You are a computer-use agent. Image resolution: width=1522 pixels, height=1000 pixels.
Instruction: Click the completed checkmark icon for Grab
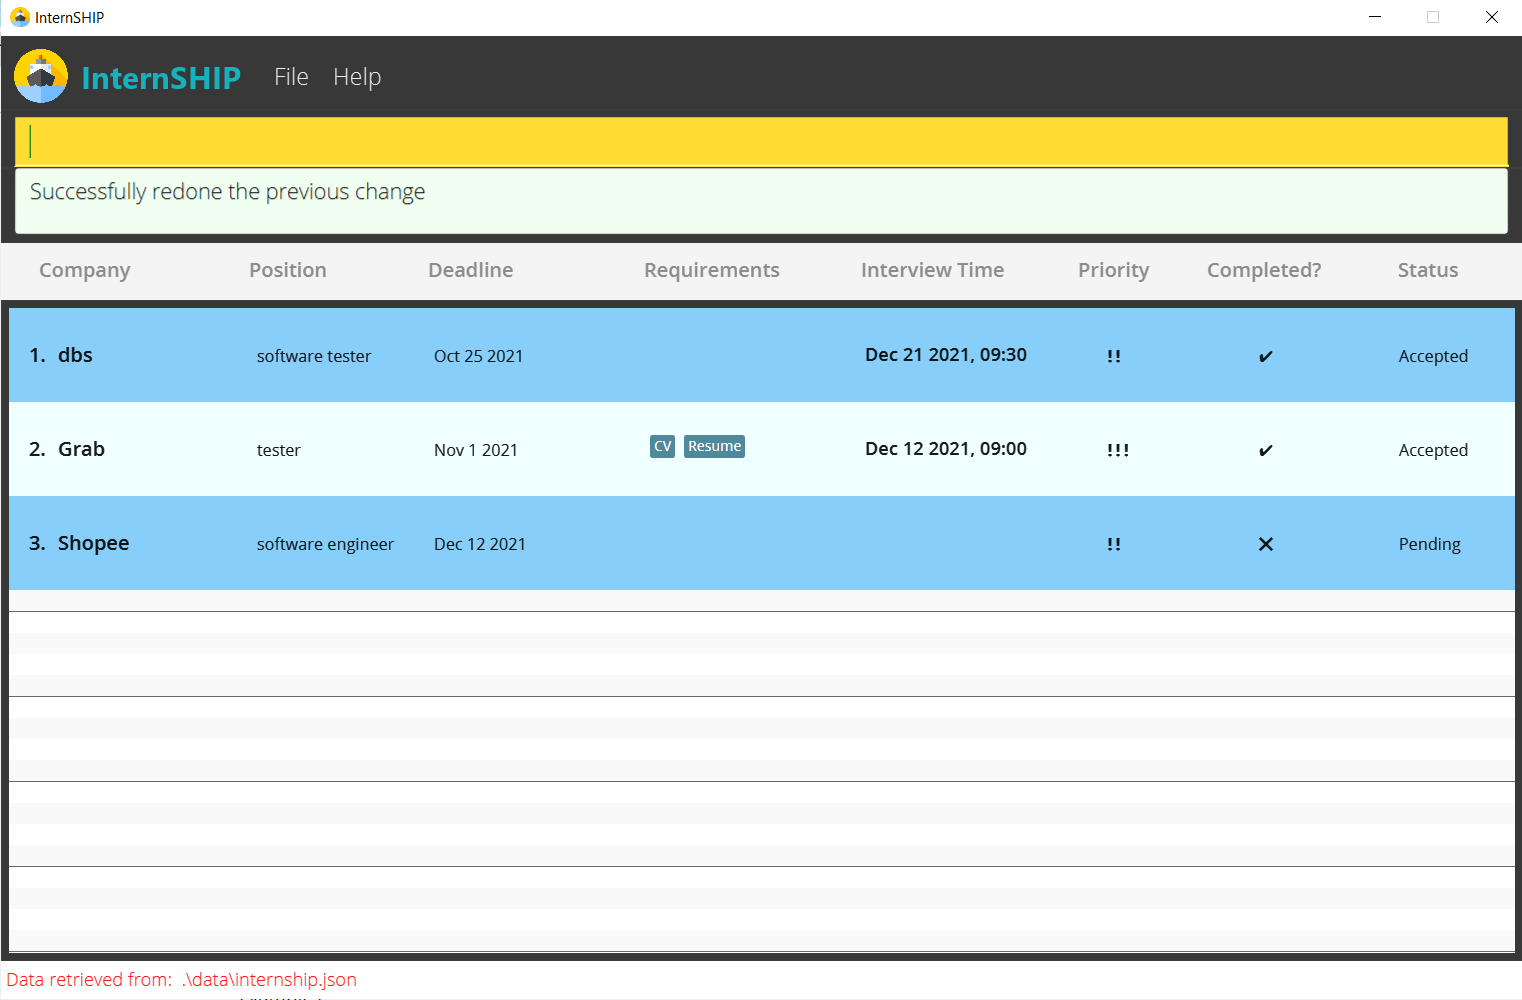[x=1266, y=451]
